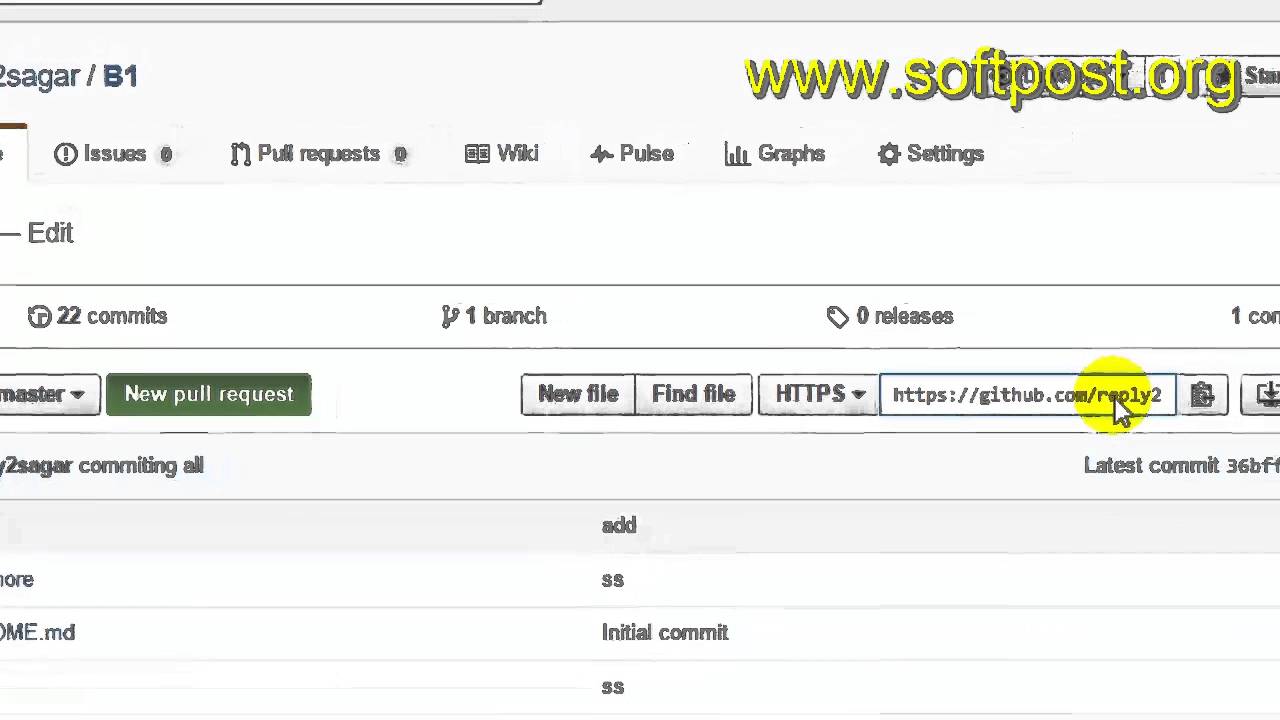Viewport: 1280px width, 720px height.
Task: Open the ss message in the row below Initial commit
Action: tap(613, 686)
